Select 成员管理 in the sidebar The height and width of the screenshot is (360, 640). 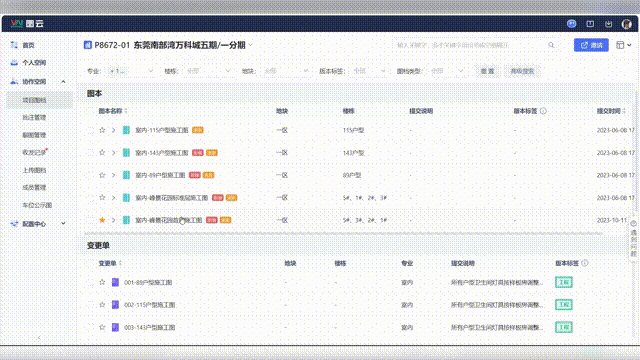pos(34,187)
